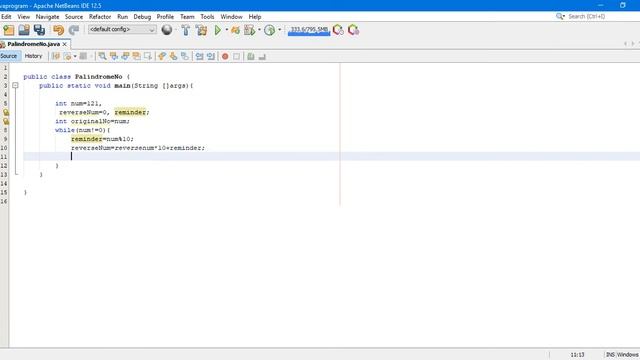Clean and Build the project

point(201,30)
